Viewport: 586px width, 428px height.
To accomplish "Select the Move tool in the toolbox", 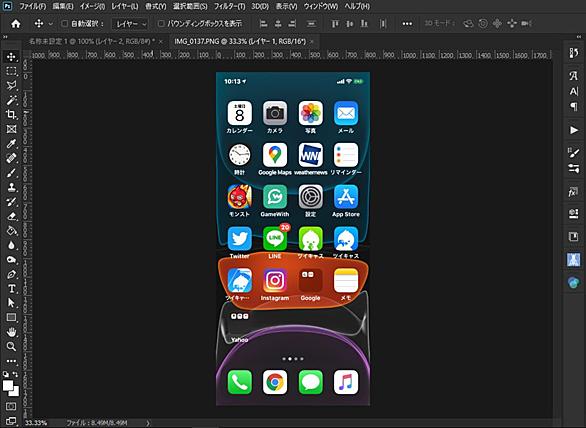I will tap(11, 57).
